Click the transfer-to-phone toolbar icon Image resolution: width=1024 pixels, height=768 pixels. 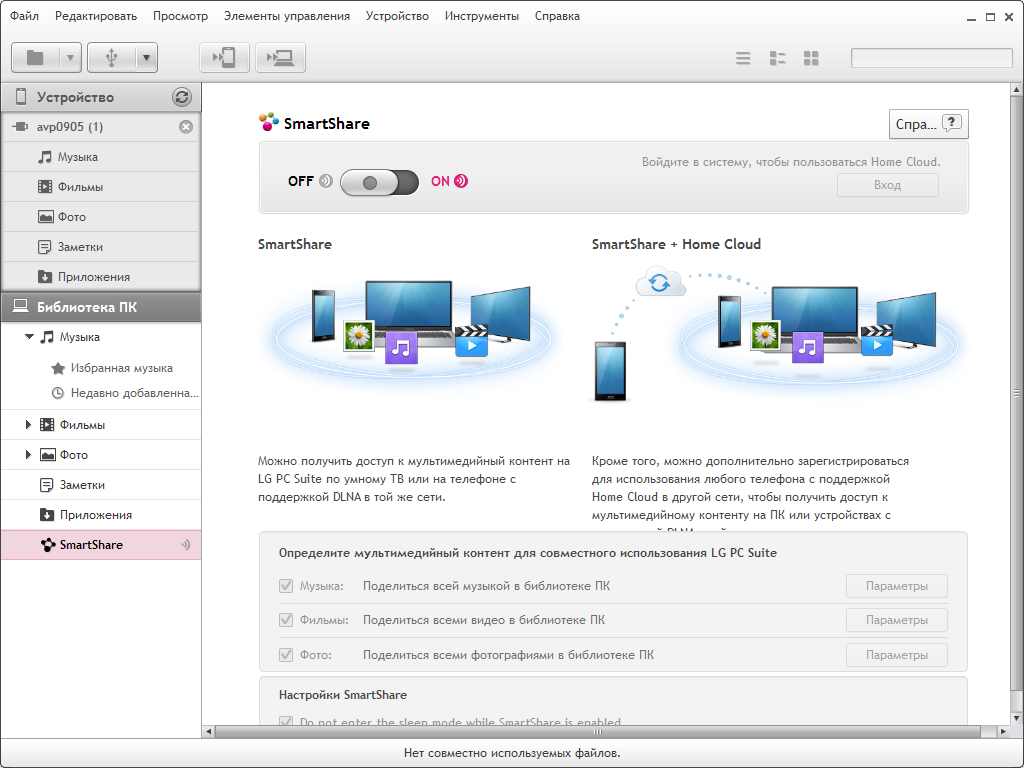click(x=224, y=58)
